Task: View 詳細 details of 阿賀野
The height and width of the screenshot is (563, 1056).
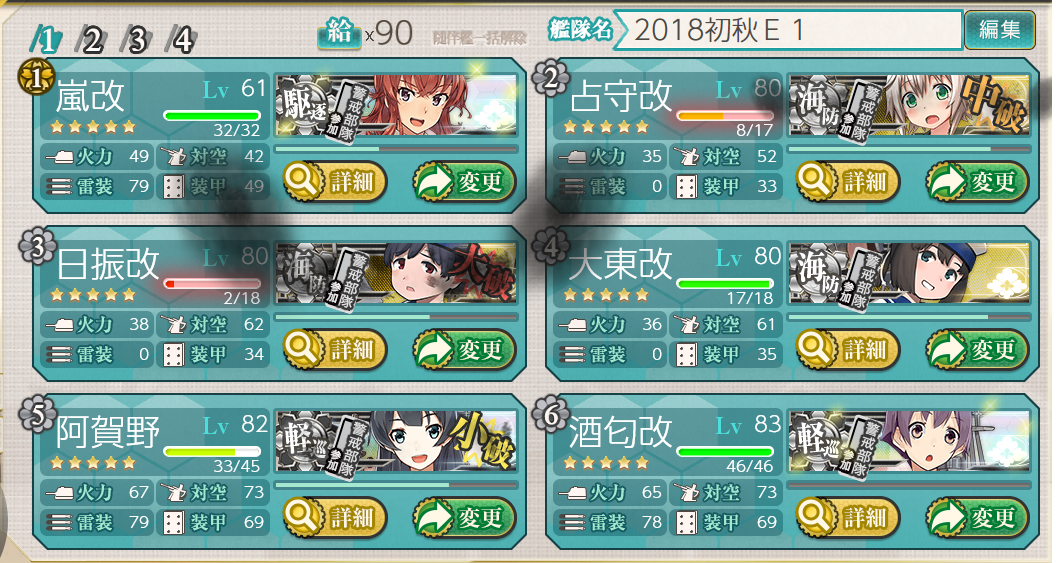Action: click(x=335, y=517)
